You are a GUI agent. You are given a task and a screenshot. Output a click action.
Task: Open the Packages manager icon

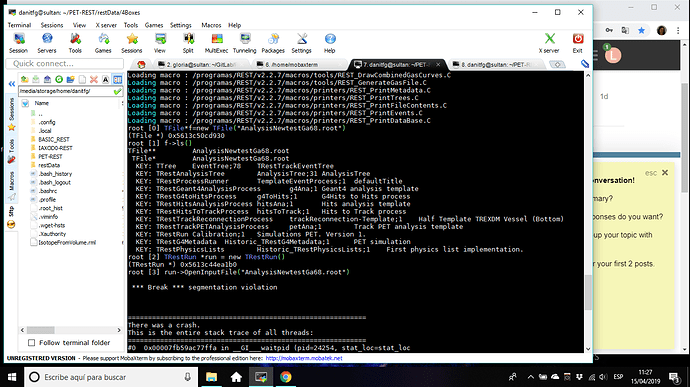click(273, 44)
